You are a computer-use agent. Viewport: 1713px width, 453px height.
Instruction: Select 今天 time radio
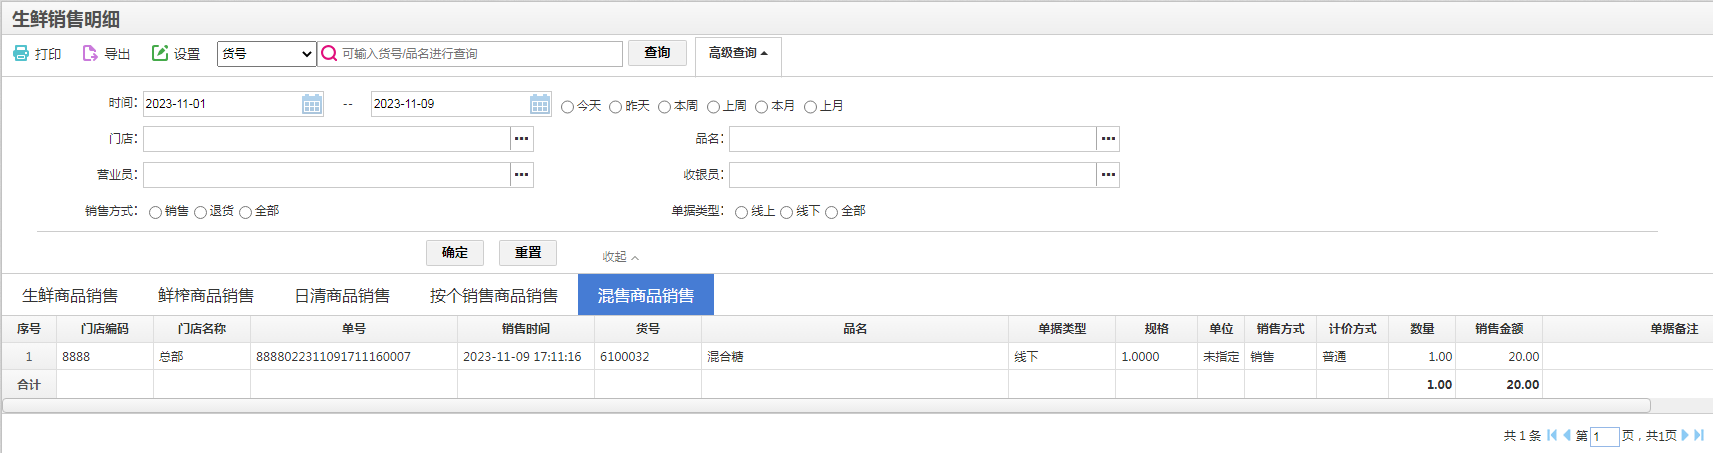(x=567, y=106)
